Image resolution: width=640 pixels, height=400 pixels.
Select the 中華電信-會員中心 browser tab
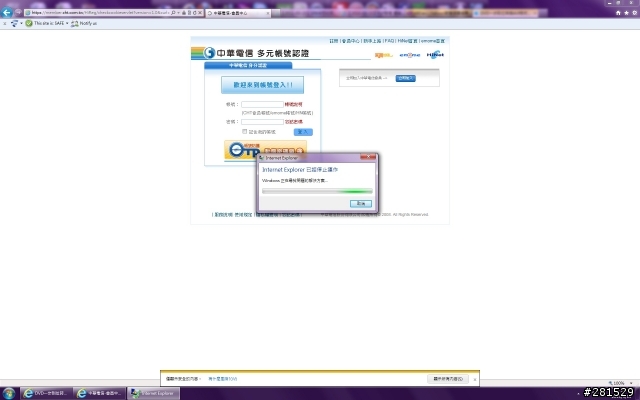click(238, 13)
